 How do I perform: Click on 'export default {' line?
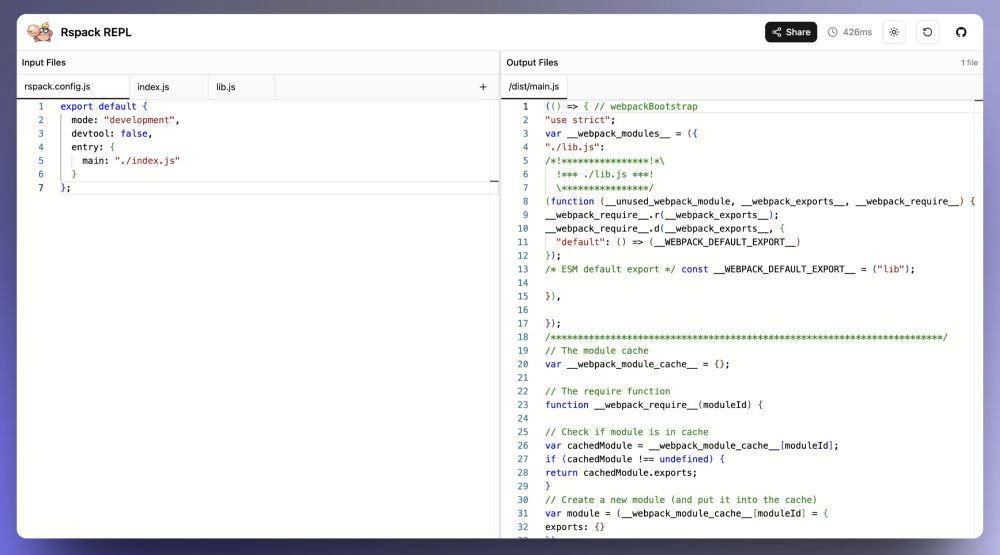(104, 107)
